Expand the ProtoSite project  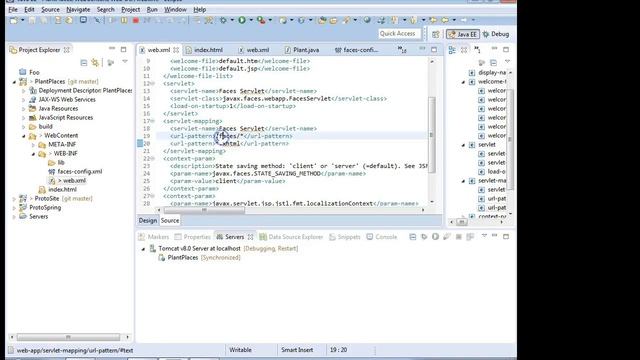coord(14,199)
